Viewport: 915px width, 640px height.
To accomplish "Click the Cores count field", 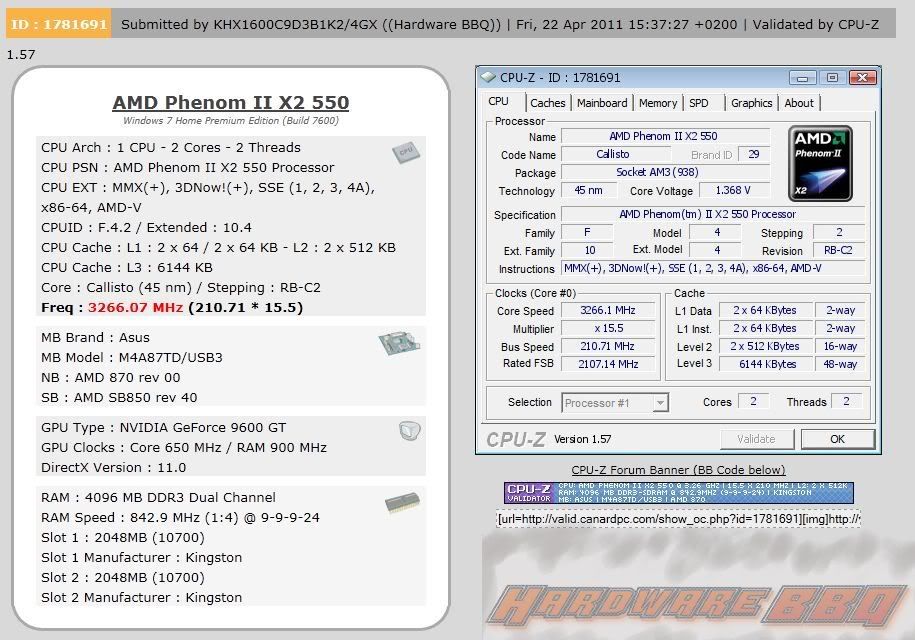I will click(753, 401).
